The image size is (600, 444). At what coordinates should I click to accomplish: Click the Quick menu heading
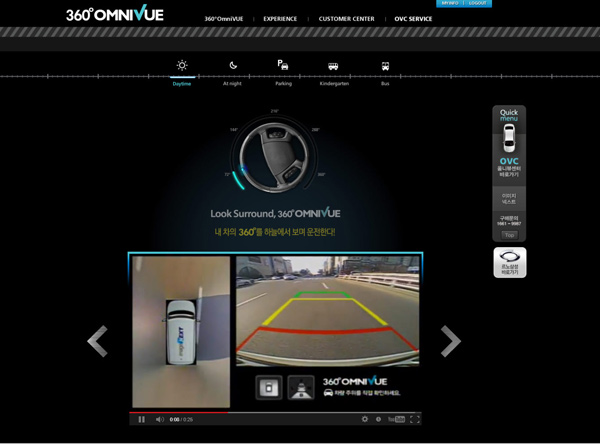pyautogui.click(x=509, y=115)
